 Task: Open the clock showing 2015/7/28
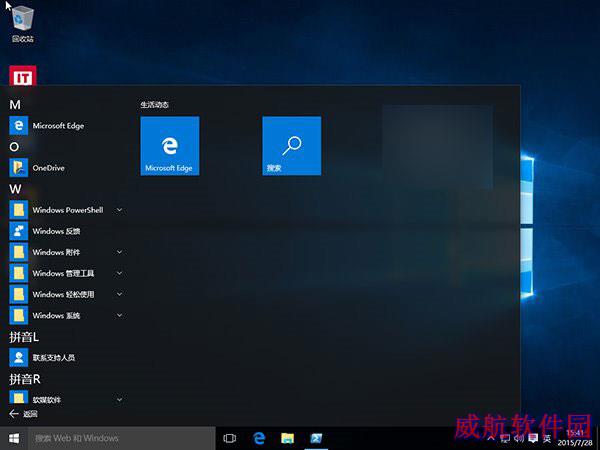(x=575, y=438)
